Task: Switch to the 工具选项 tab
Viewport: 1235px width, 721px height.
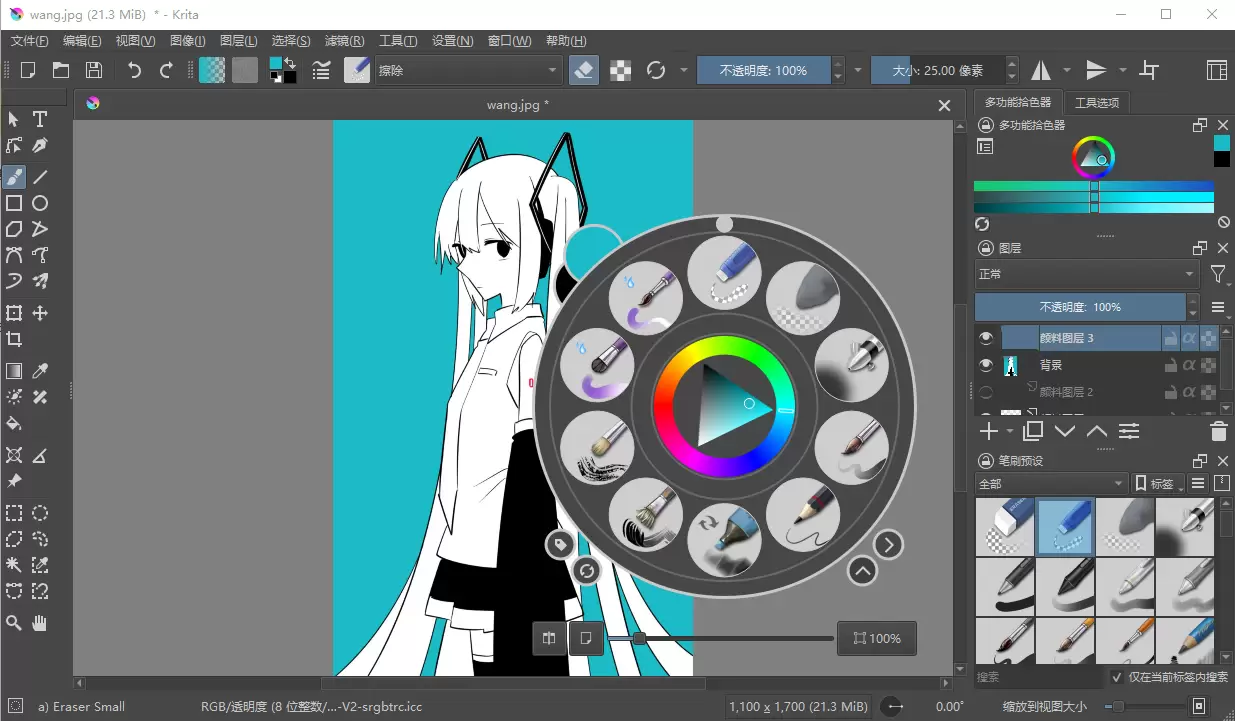Action: (x=1097, y=102)
